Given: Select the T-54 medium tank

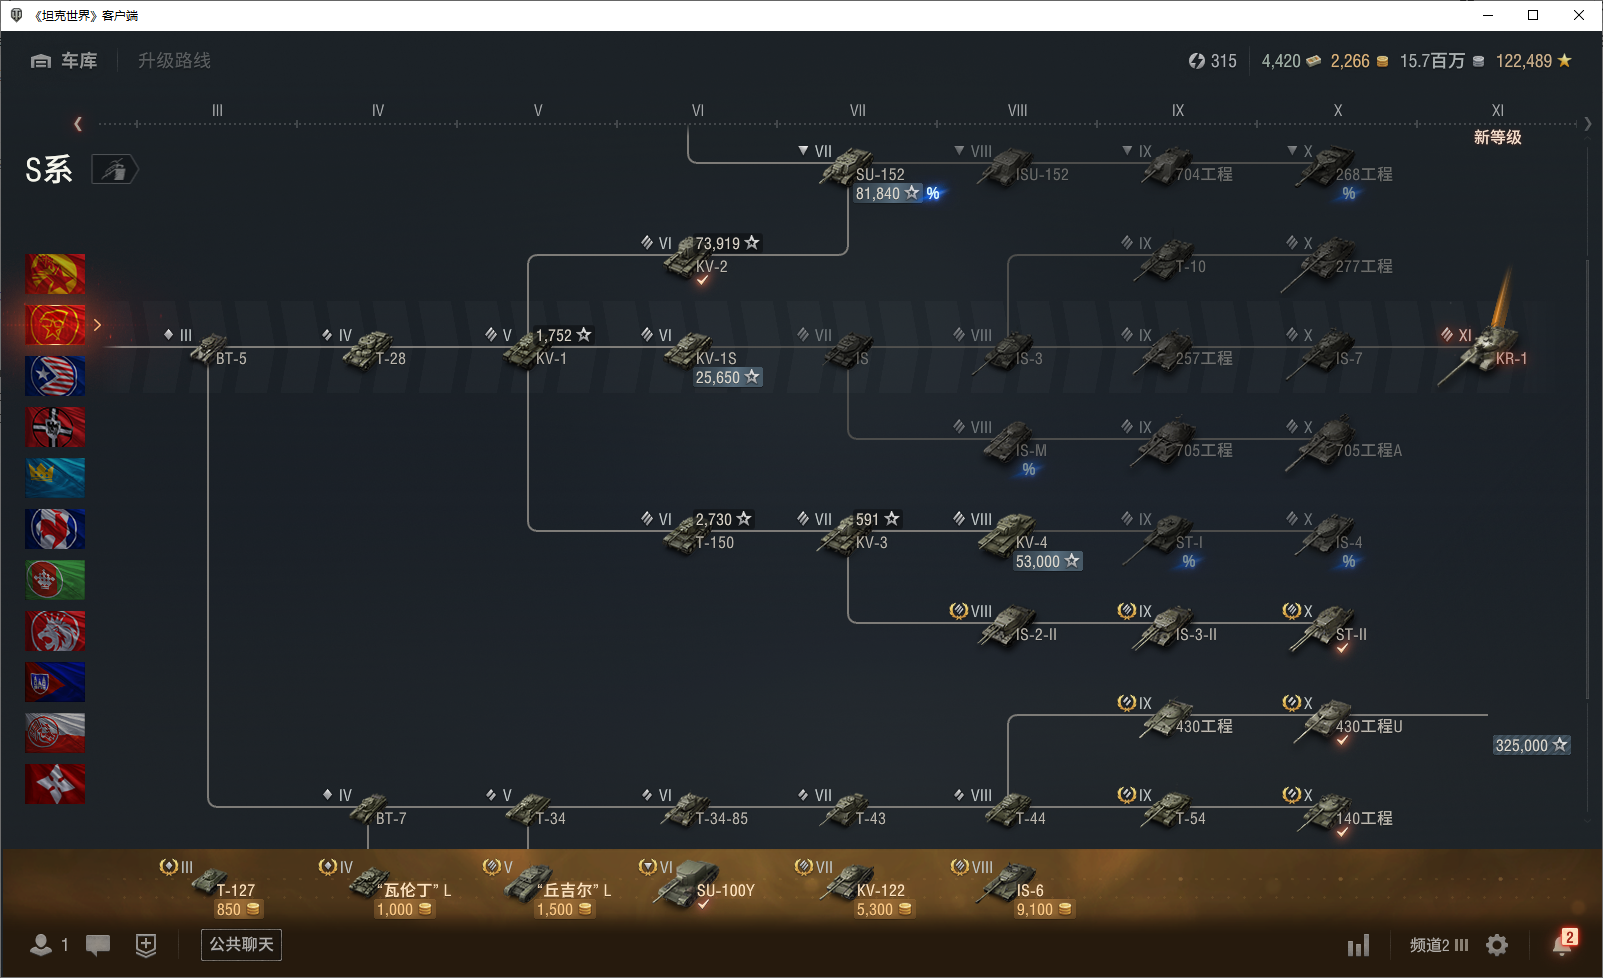Looking at the screenshot, I should pos(1166,810).
